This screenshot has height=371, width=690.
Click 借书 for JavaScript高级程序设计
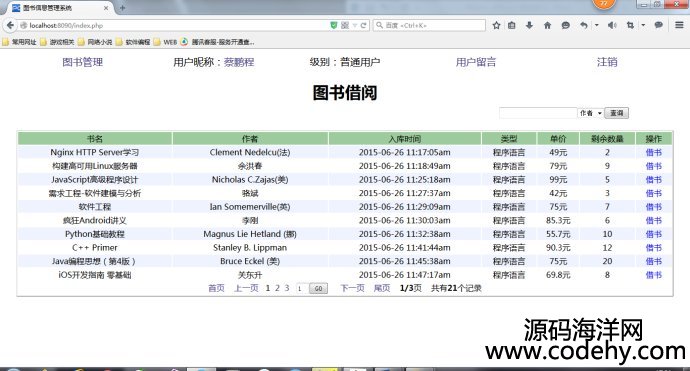coord(653,180)
